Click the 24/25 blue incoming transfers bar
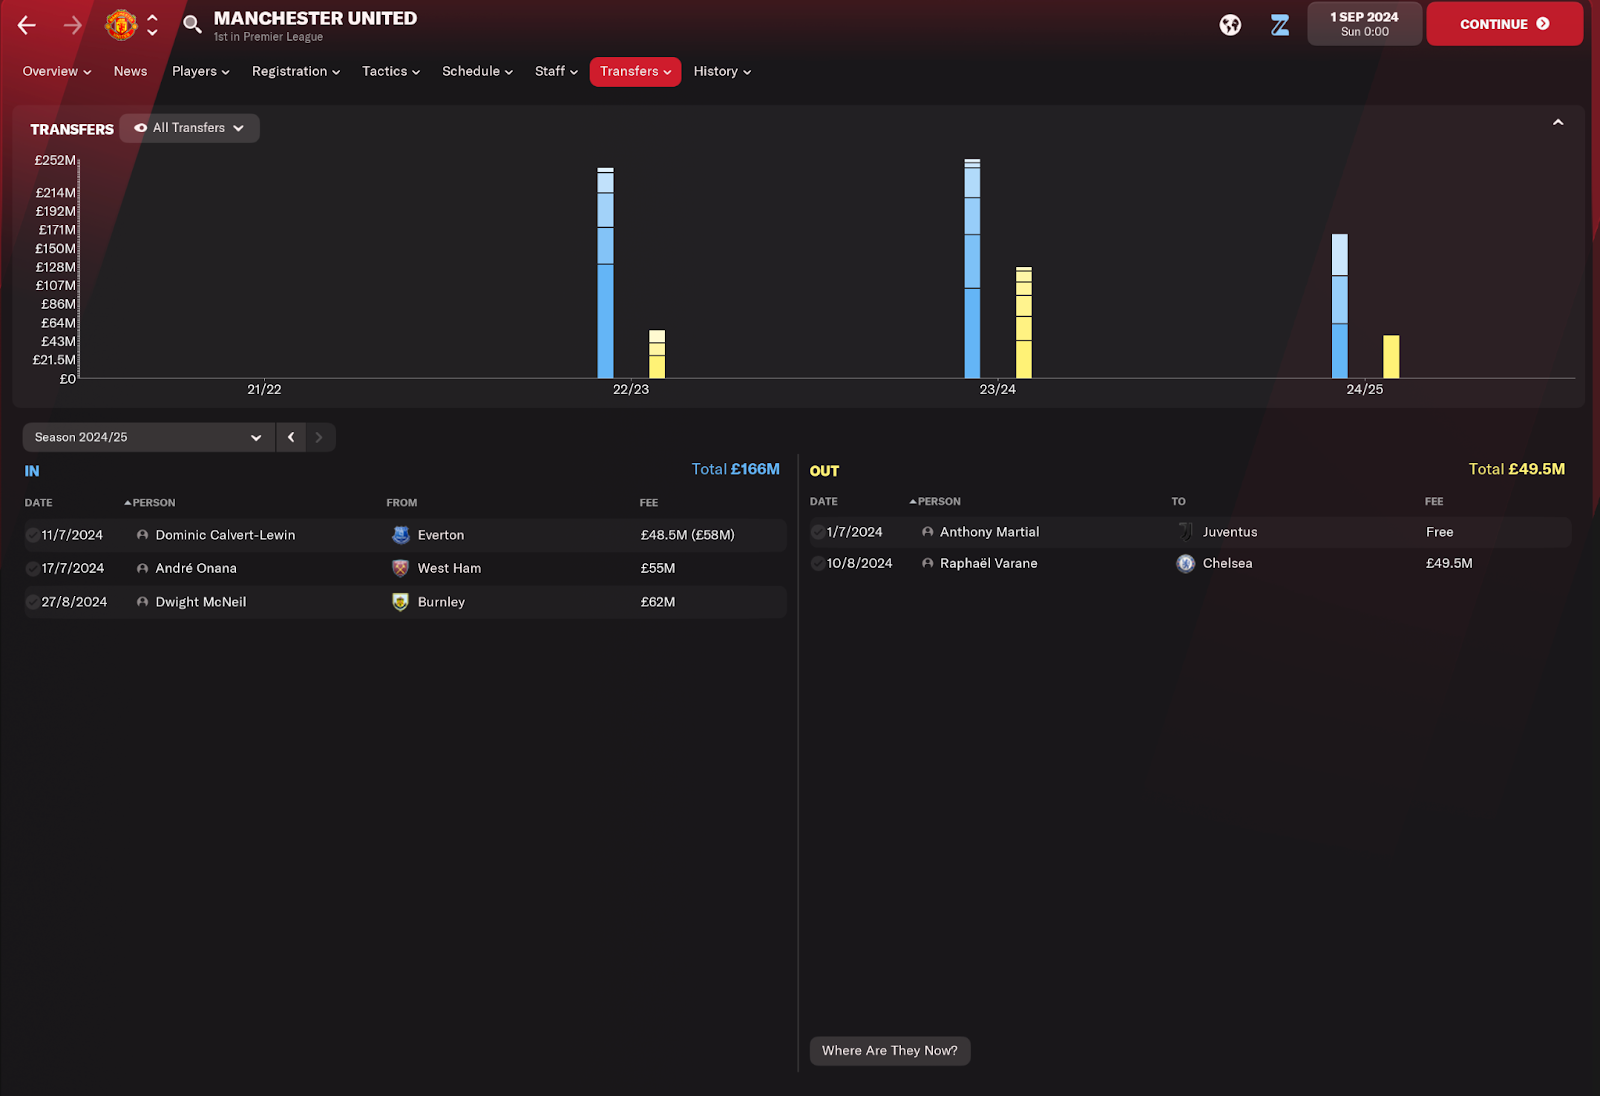Viewport: 1600px width, 1096px height. [1340, 306]
